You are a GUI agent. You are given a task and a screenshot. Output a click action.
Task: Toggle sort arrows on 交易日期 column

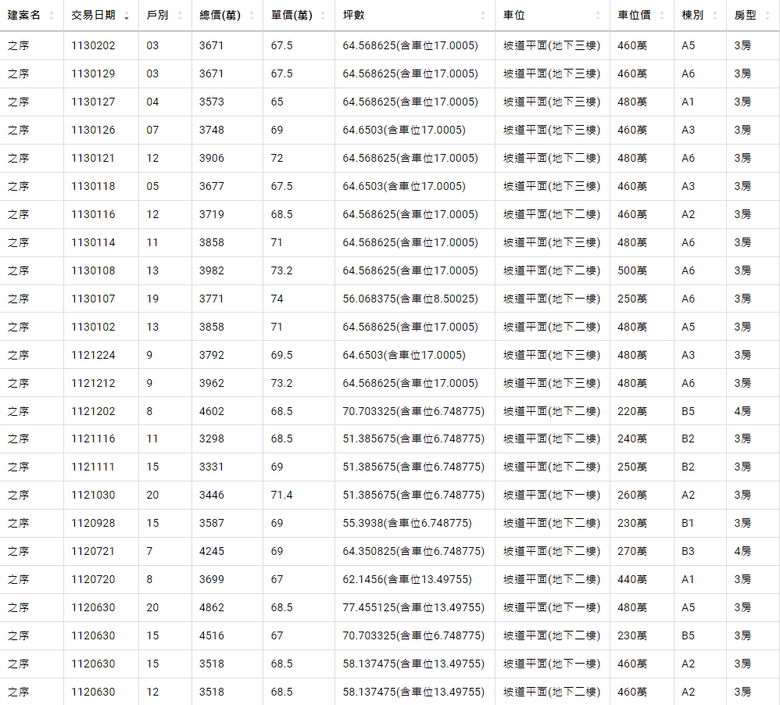126,16
